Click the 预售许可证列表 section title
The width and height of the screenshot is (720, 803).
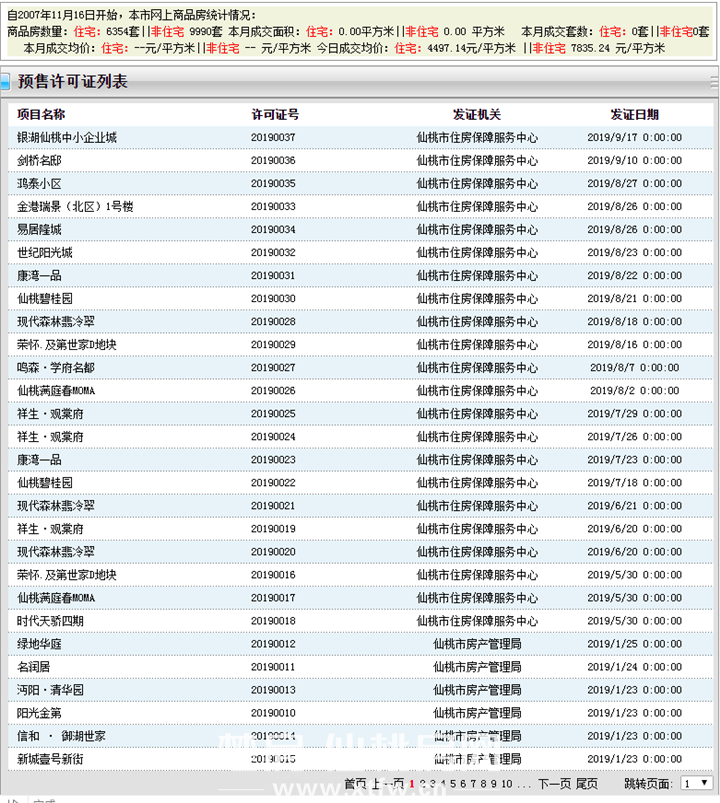73,81
